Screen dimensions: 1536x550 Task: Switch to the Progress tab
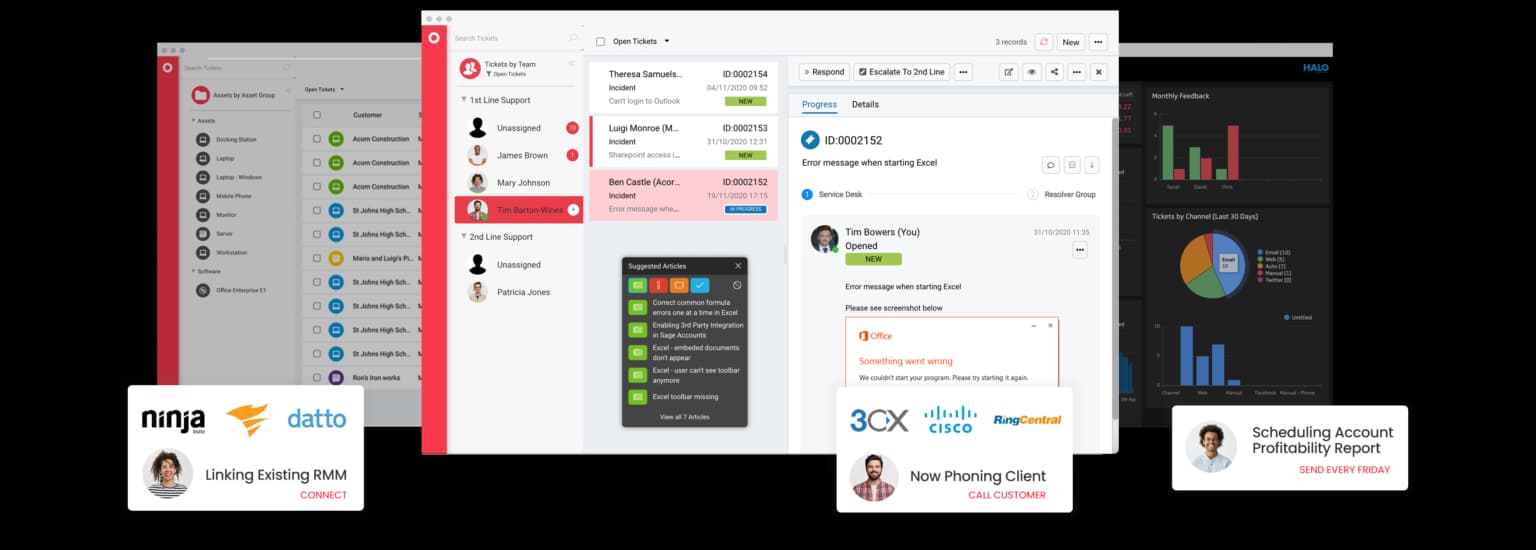tap(819, 104)
